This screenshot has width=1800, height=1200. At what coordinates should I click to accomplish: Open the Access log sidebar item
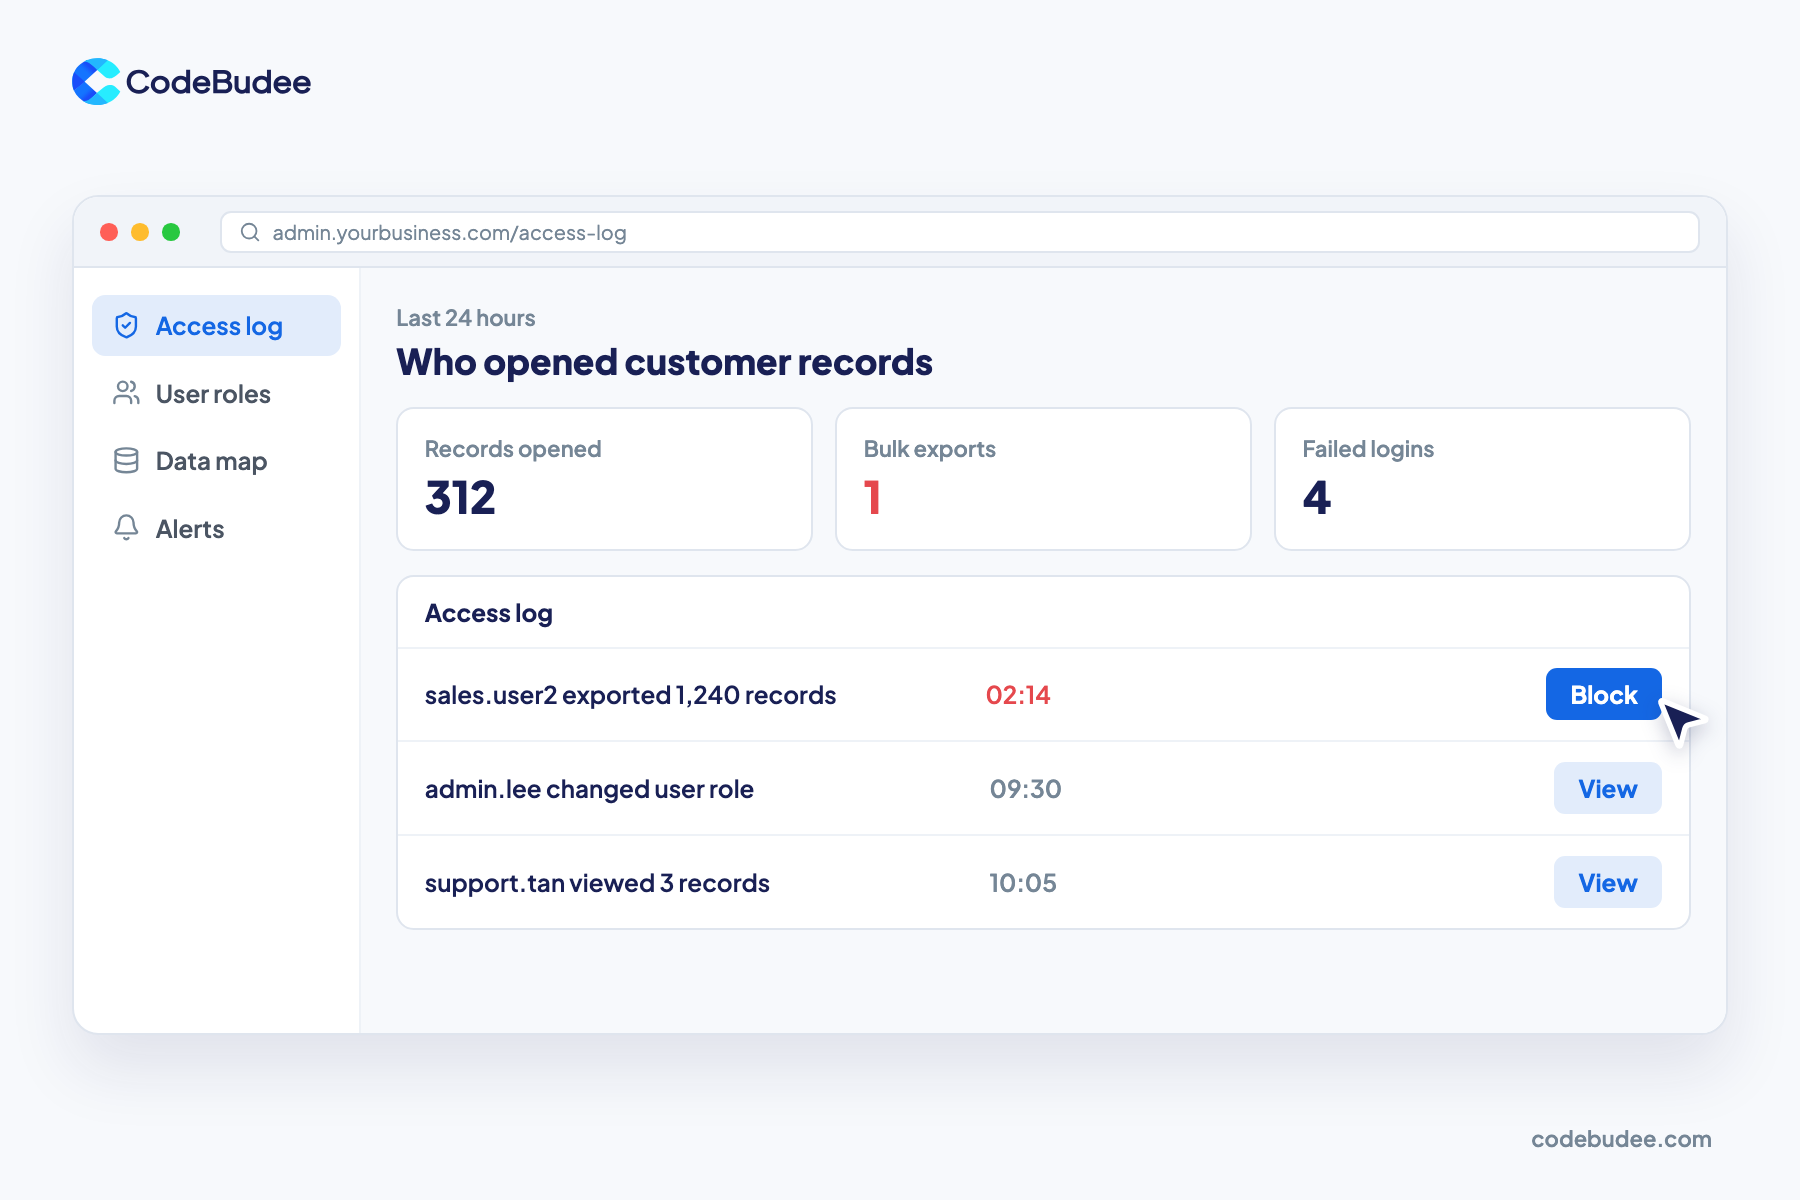coord(216,325)
